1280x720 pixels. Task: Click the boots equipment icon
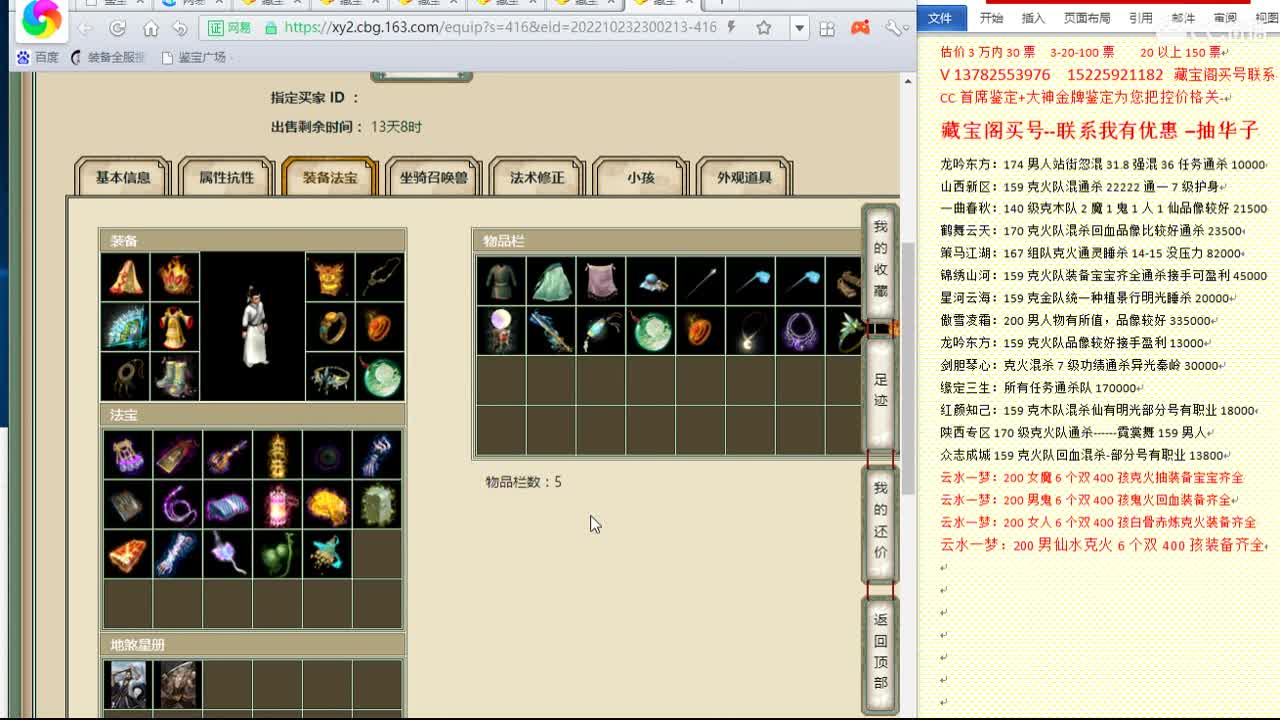pos(176,377)
